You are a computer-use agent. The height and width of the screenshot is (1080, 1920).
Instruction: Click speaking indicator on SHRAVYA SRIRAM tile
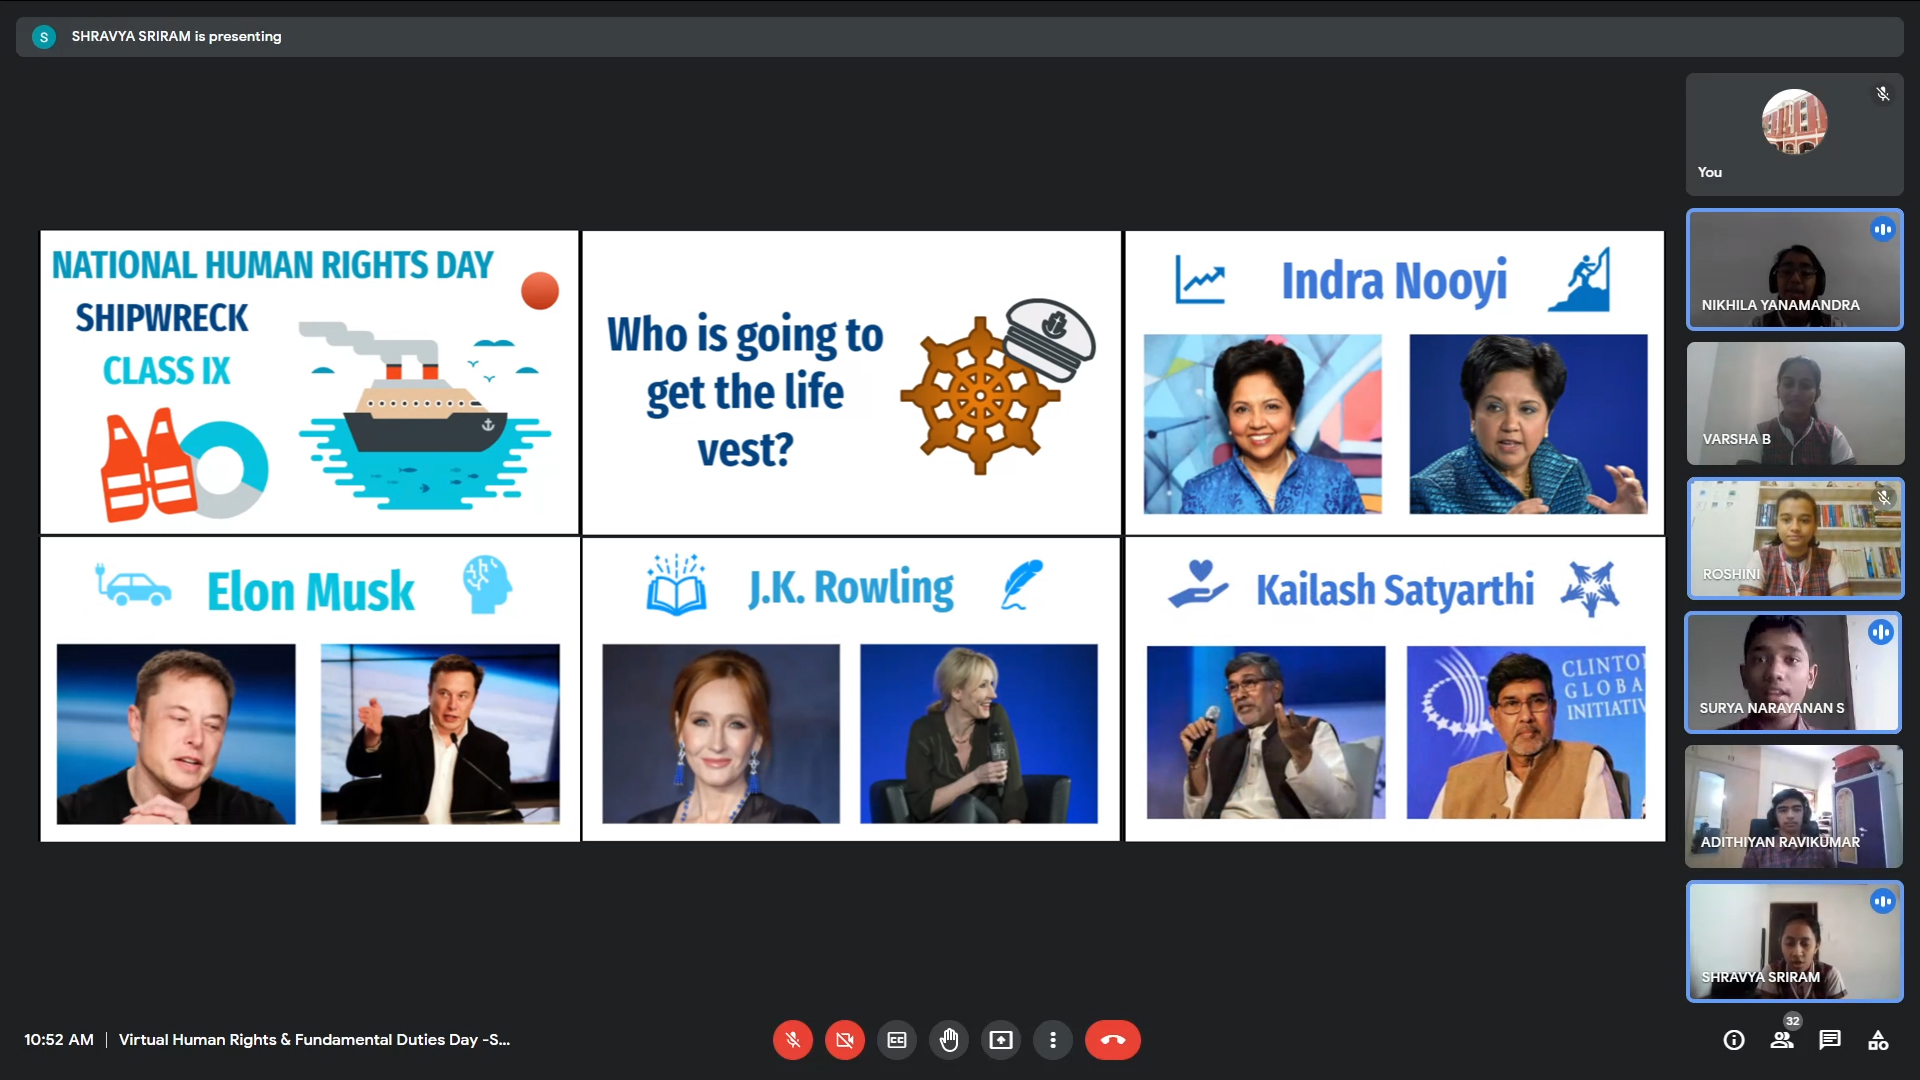(x=1882, y=901)
